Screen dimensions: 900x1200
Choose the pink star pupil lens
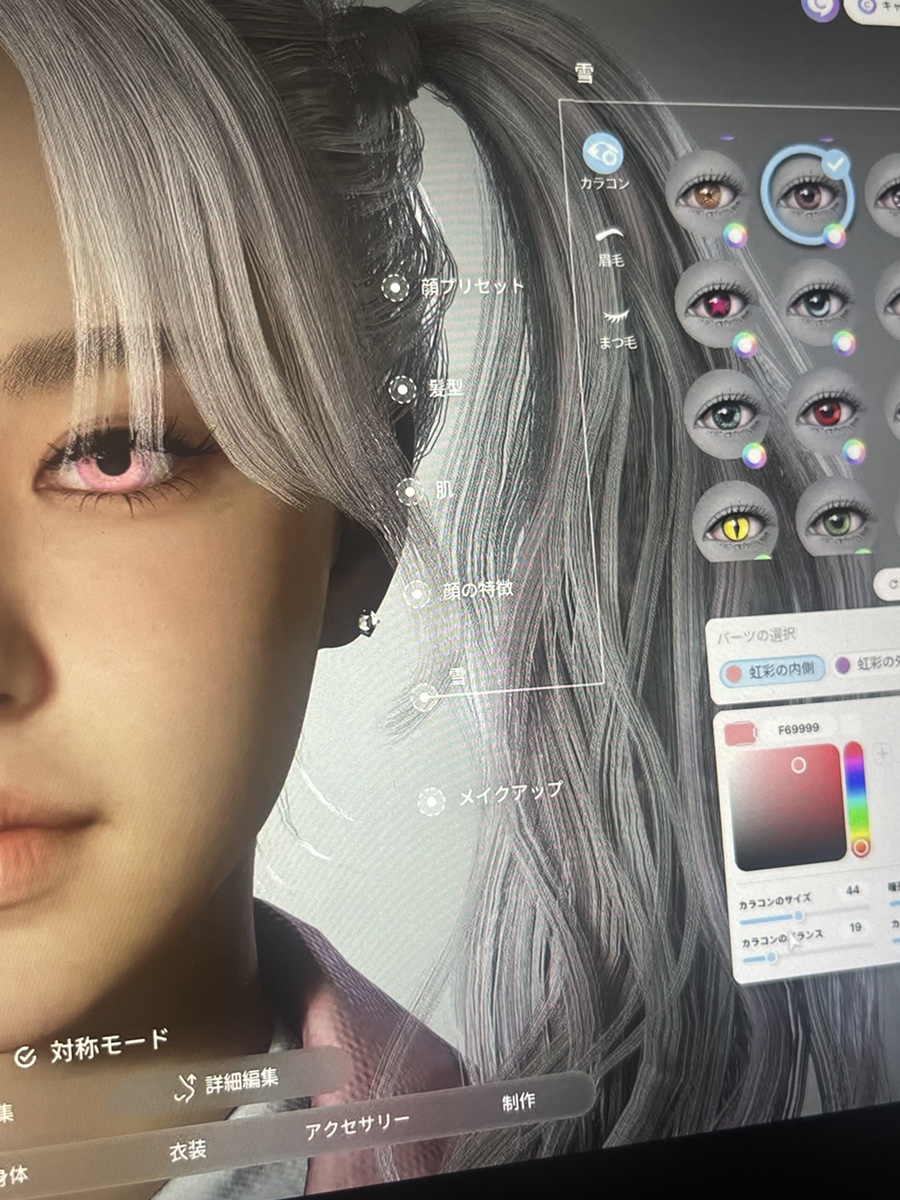(x=717, y=303)
